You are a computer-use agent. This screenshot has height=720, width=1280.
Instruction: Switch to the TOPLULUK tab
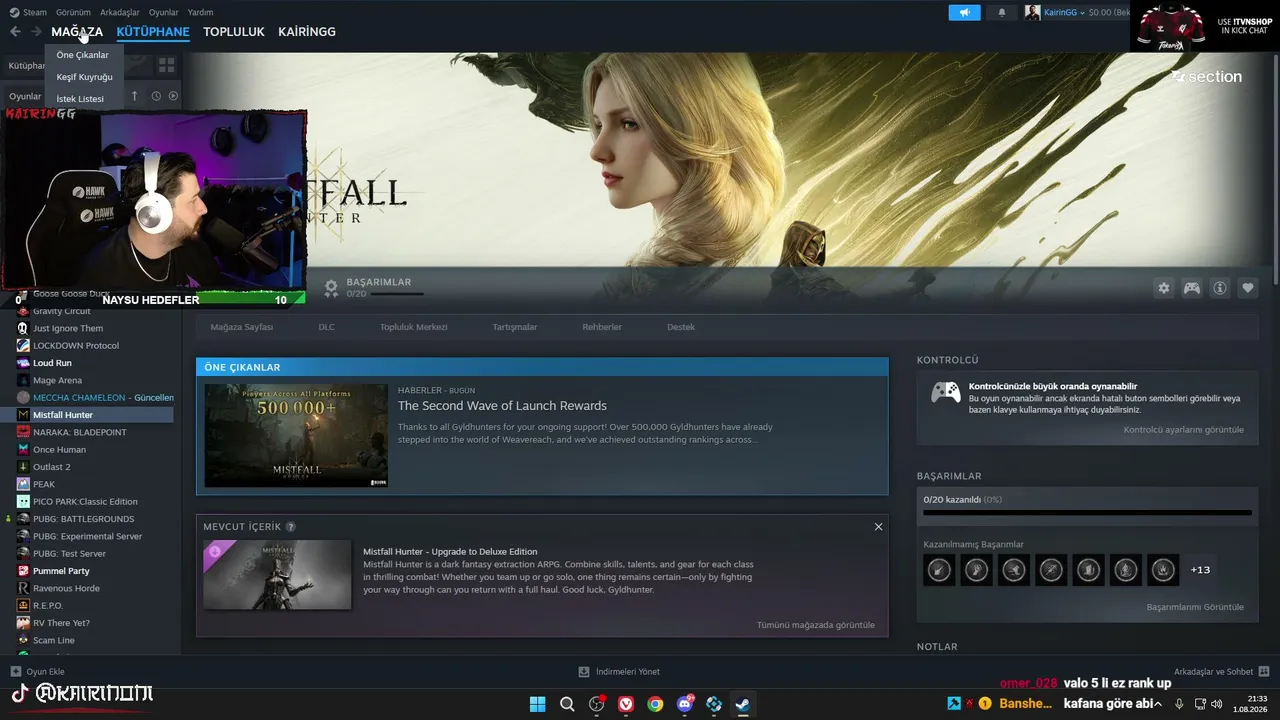pos(234,32)
